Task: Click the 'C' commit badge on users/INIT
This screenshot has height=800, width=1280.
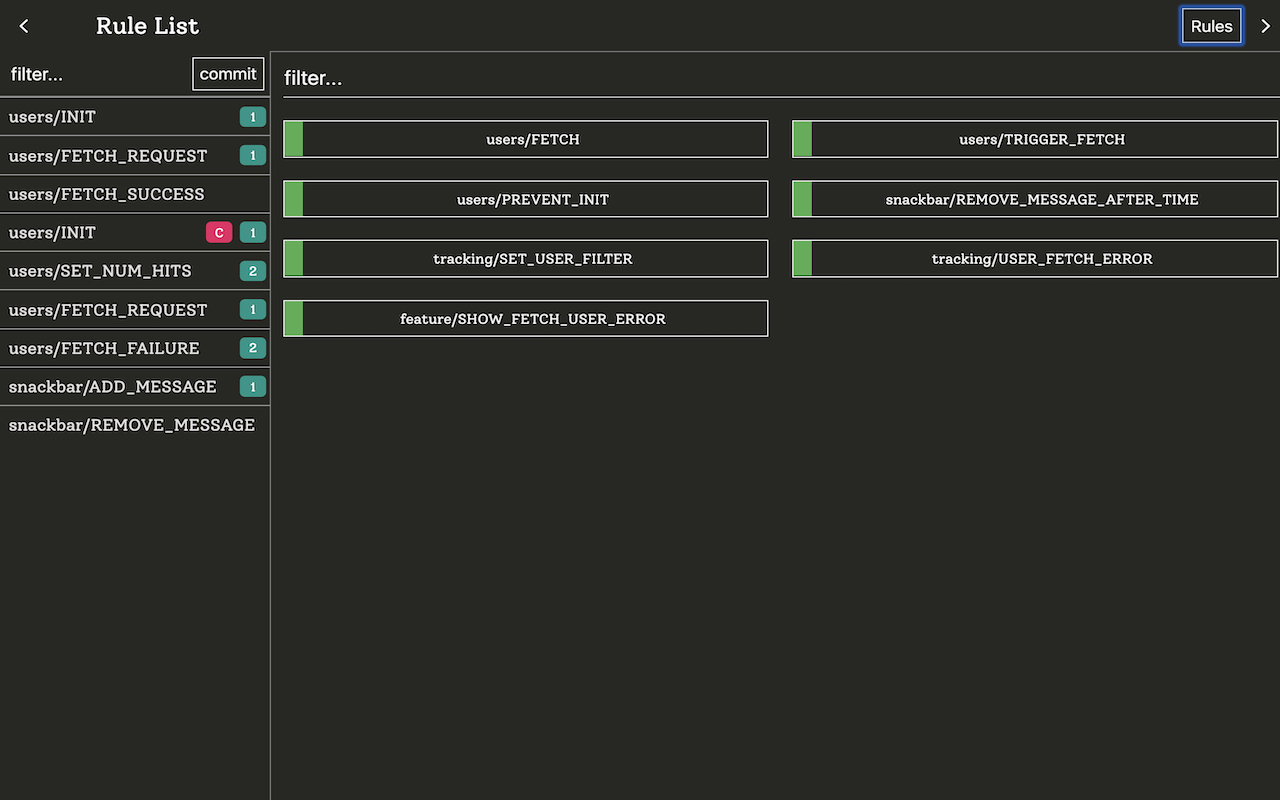Action: point(219,232)
